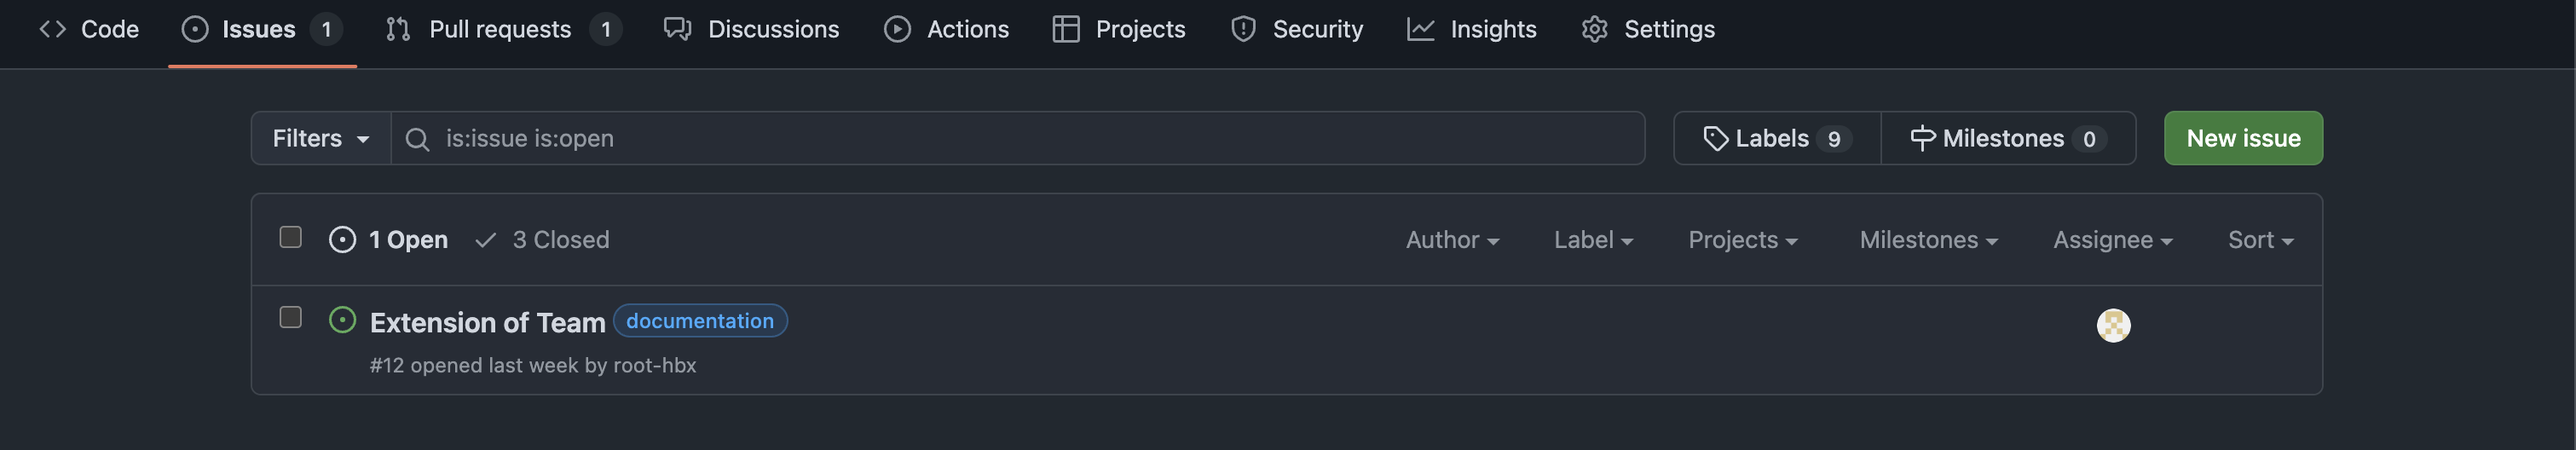Toggle the select-all issues checkbox
Viewport: 2576px width, 450px height.
point(290,237)
